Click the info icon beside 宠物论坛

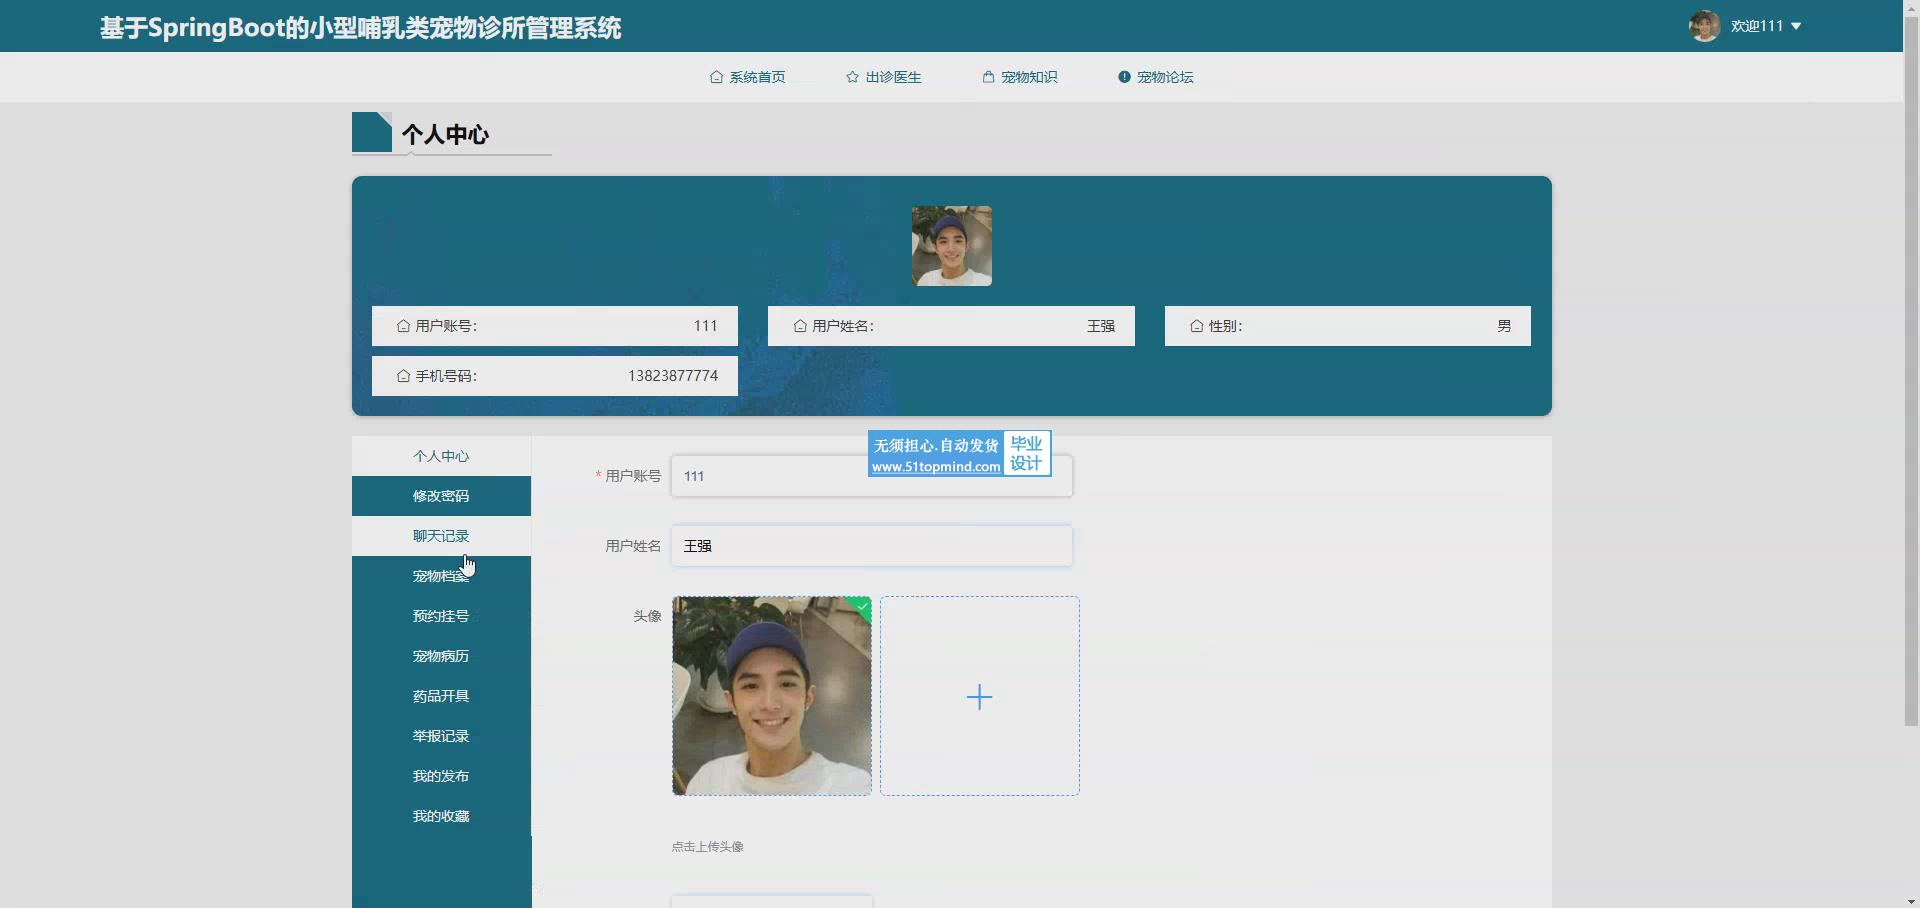click(x=1124, y=77)
